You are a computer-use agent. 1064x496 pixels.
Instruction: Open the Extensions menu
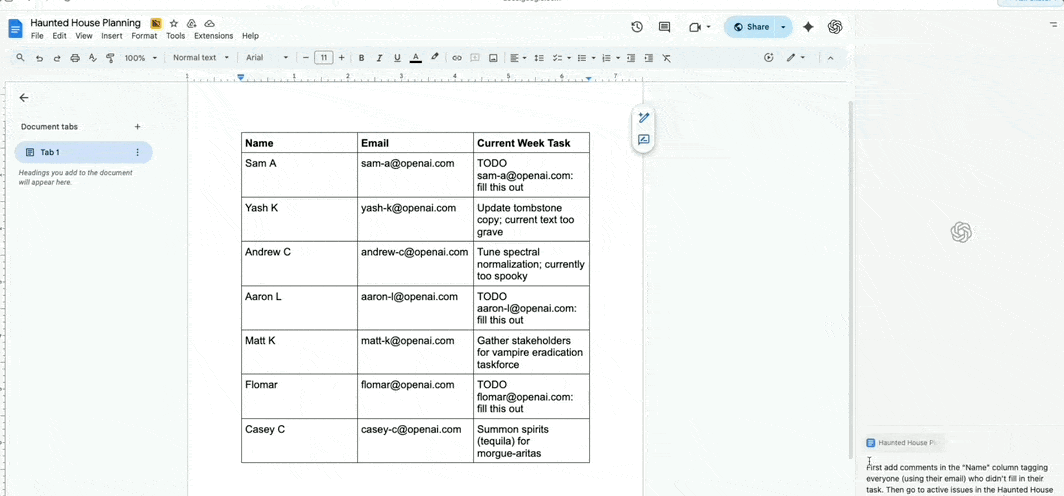click(214, 36)
